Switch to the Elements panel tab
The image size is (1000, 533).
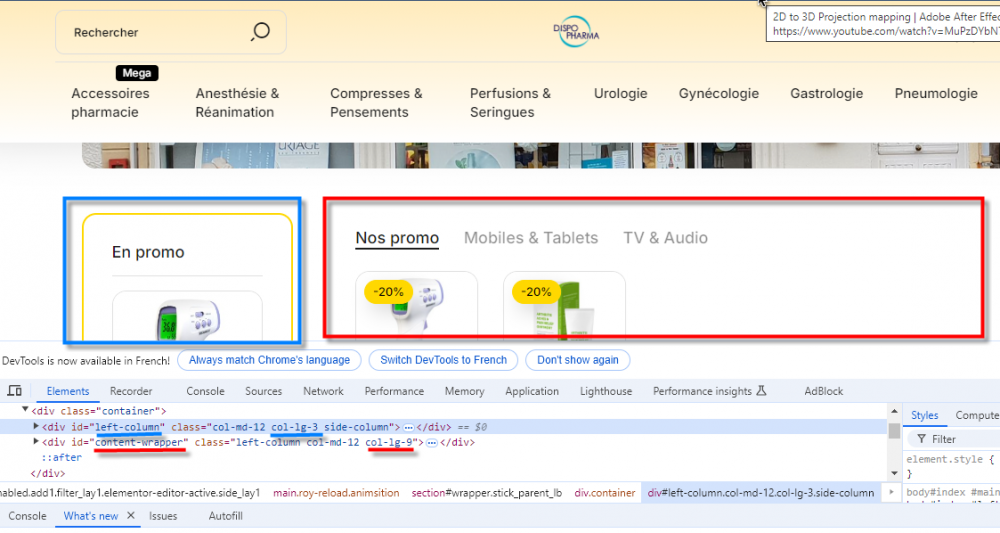pos(68,391)
